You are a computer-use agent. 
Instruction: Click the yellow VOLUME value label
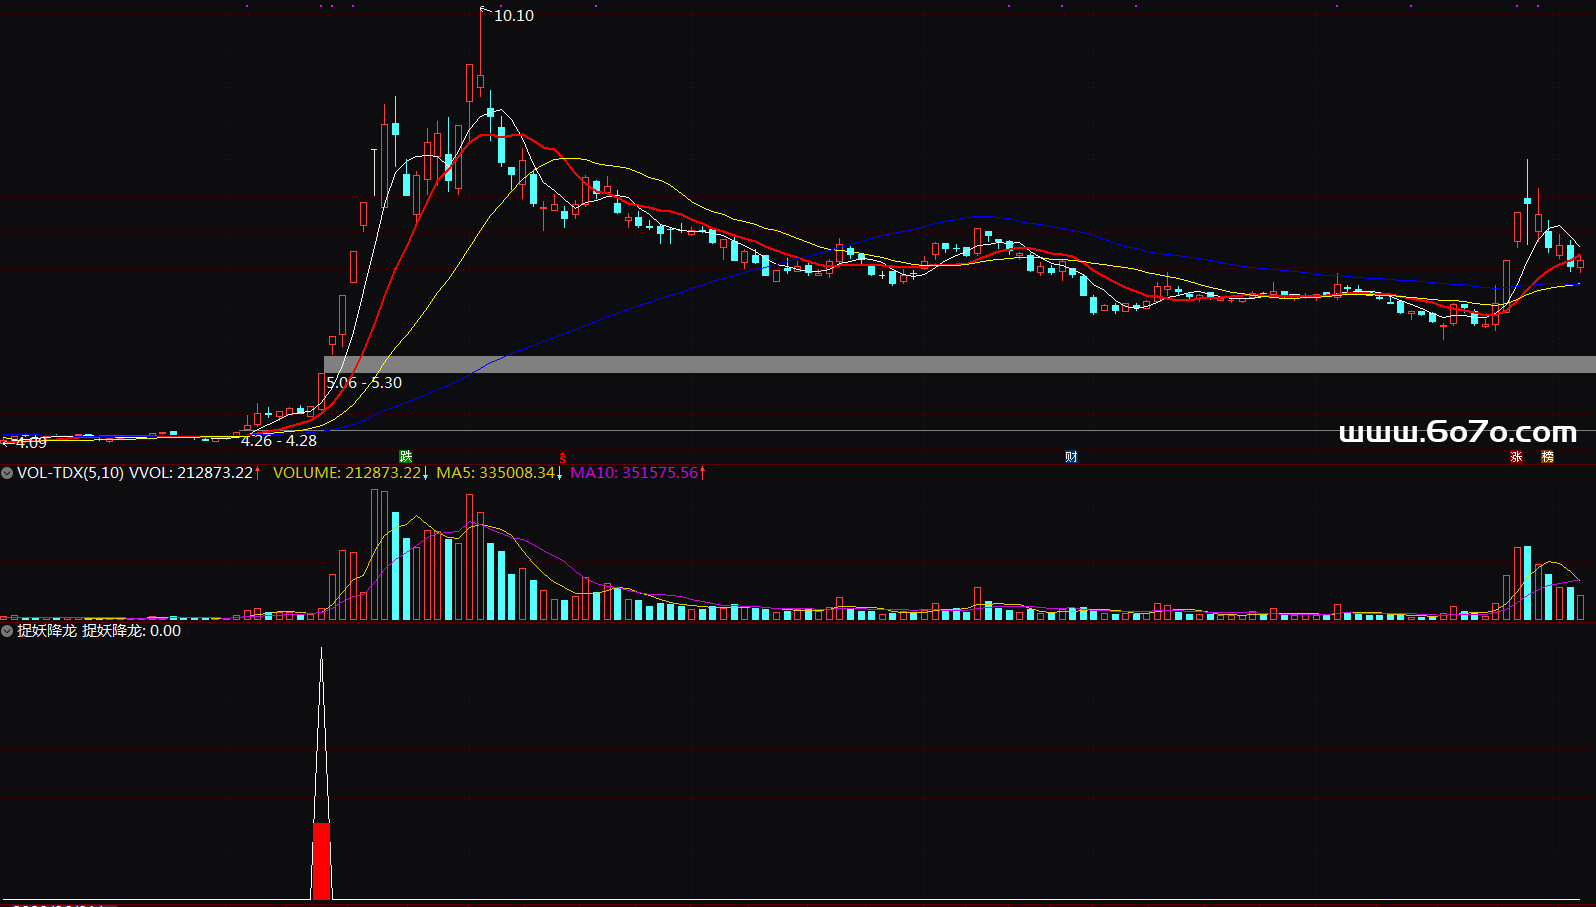[346, 473]
